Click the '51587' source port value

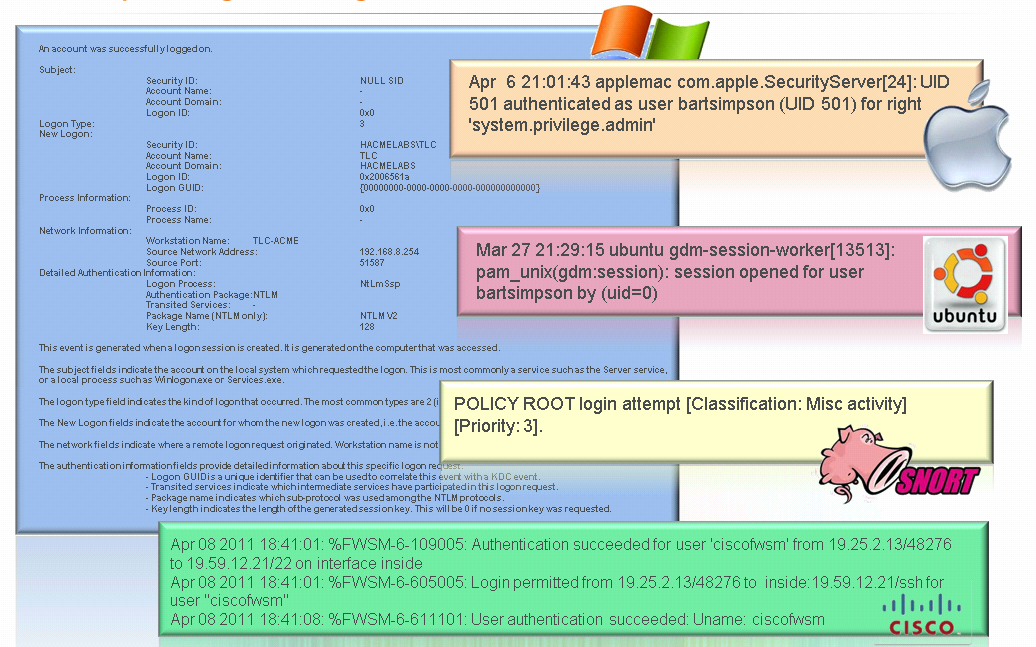tap(372, 262)
